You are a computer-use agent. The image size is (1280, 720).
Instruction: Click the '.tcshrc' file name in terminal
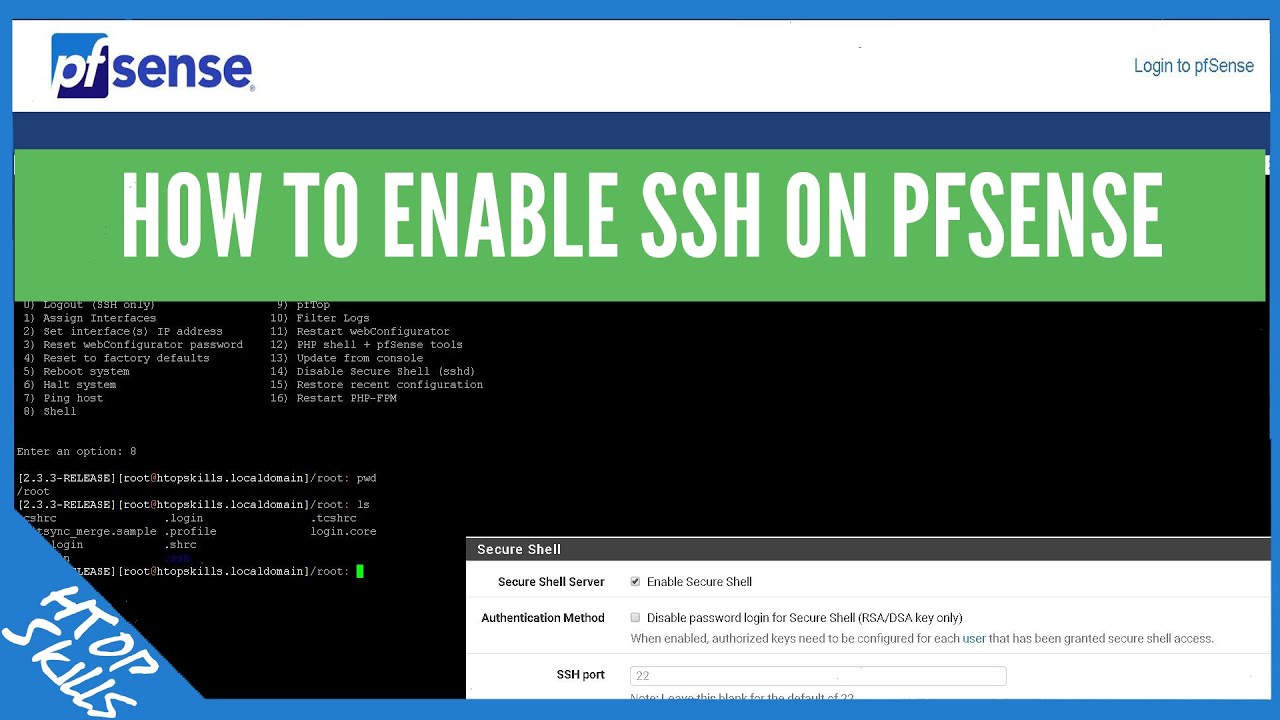click(333, 518)
